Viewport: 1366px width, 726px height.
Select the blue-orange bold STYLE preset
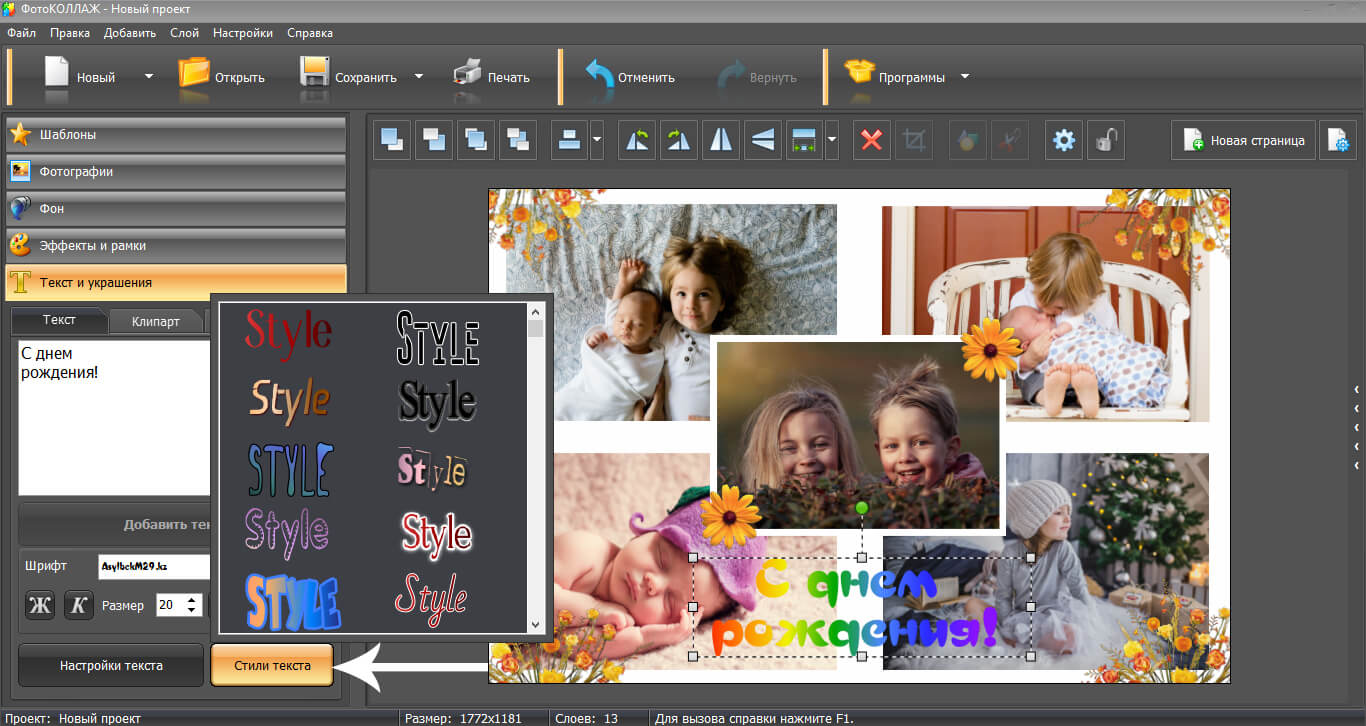tap(293, 602)
